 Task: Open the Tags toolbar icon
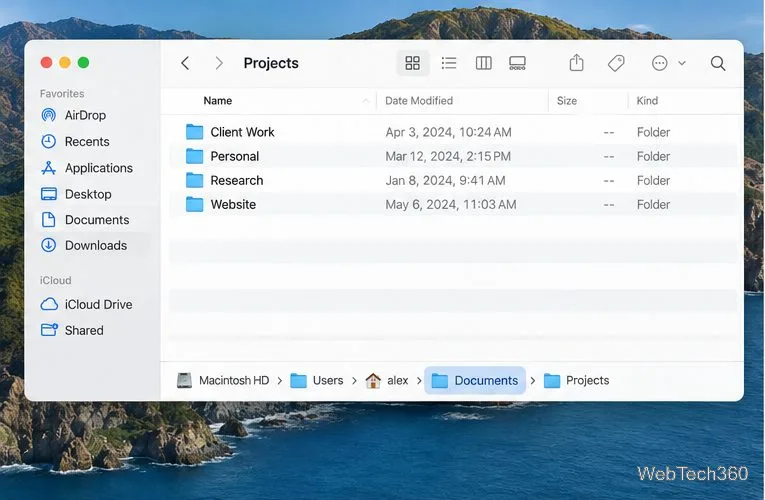point(616,63)
